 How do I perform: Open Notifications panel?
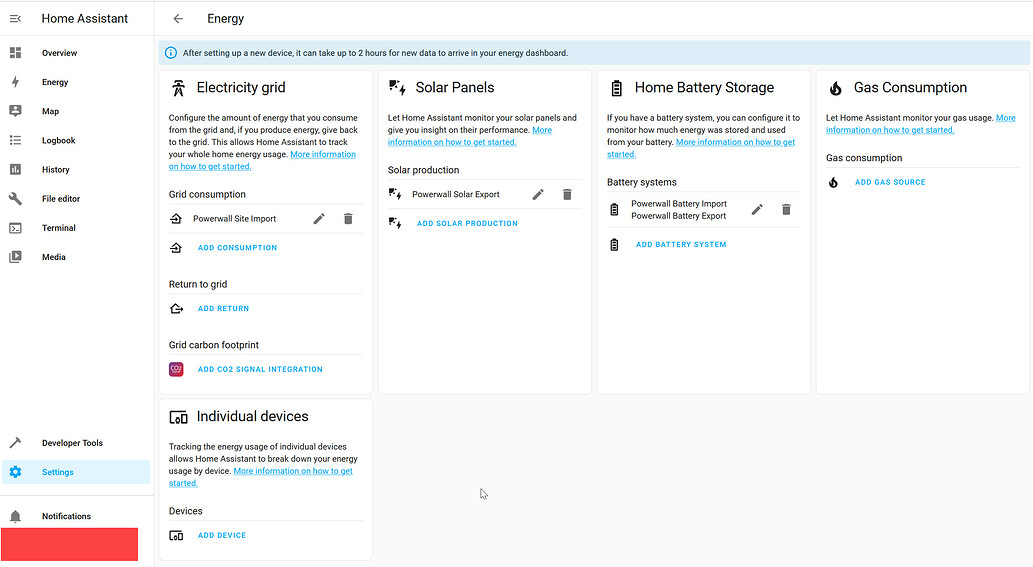pyautogui.click(x=66, y=516)
